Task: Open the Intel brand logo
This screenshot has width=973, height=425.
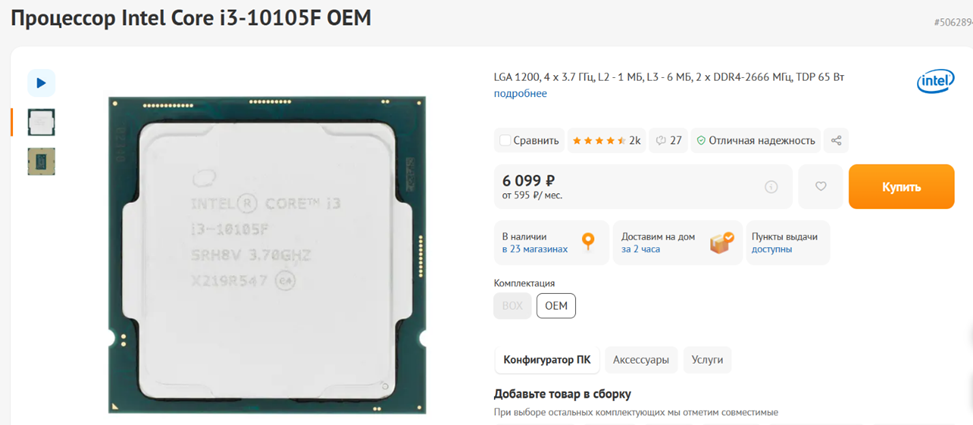Action: (936, 81)
